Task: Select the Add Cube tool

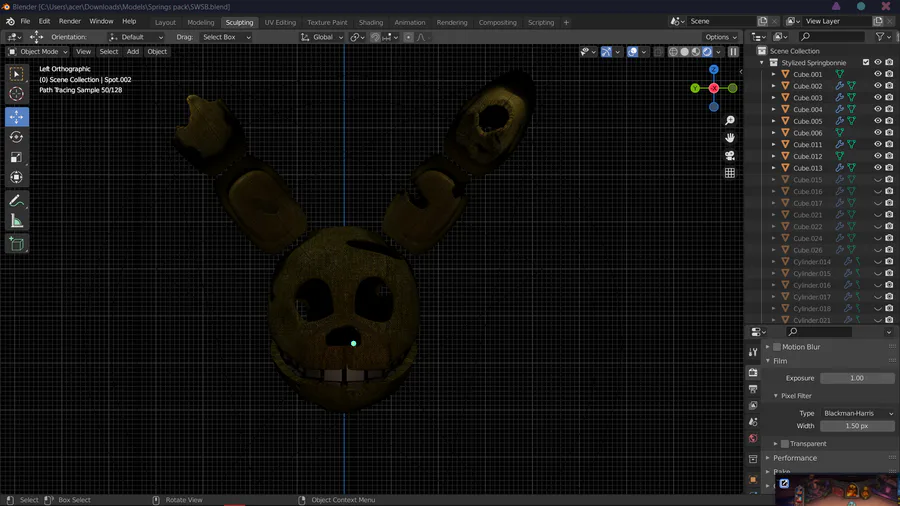Action: pyautogui.click(x=17, y=244)
